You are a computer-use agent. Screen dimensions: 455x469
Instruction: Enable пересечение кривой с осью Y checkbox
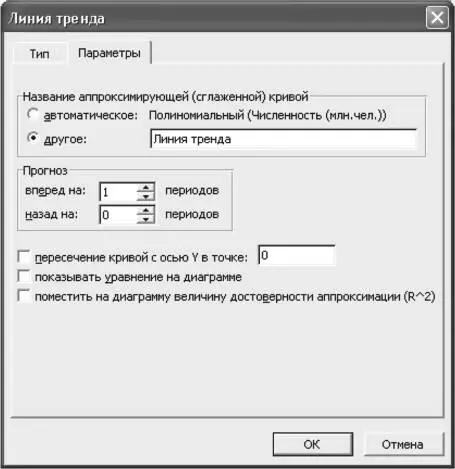[x=24, y=257]
